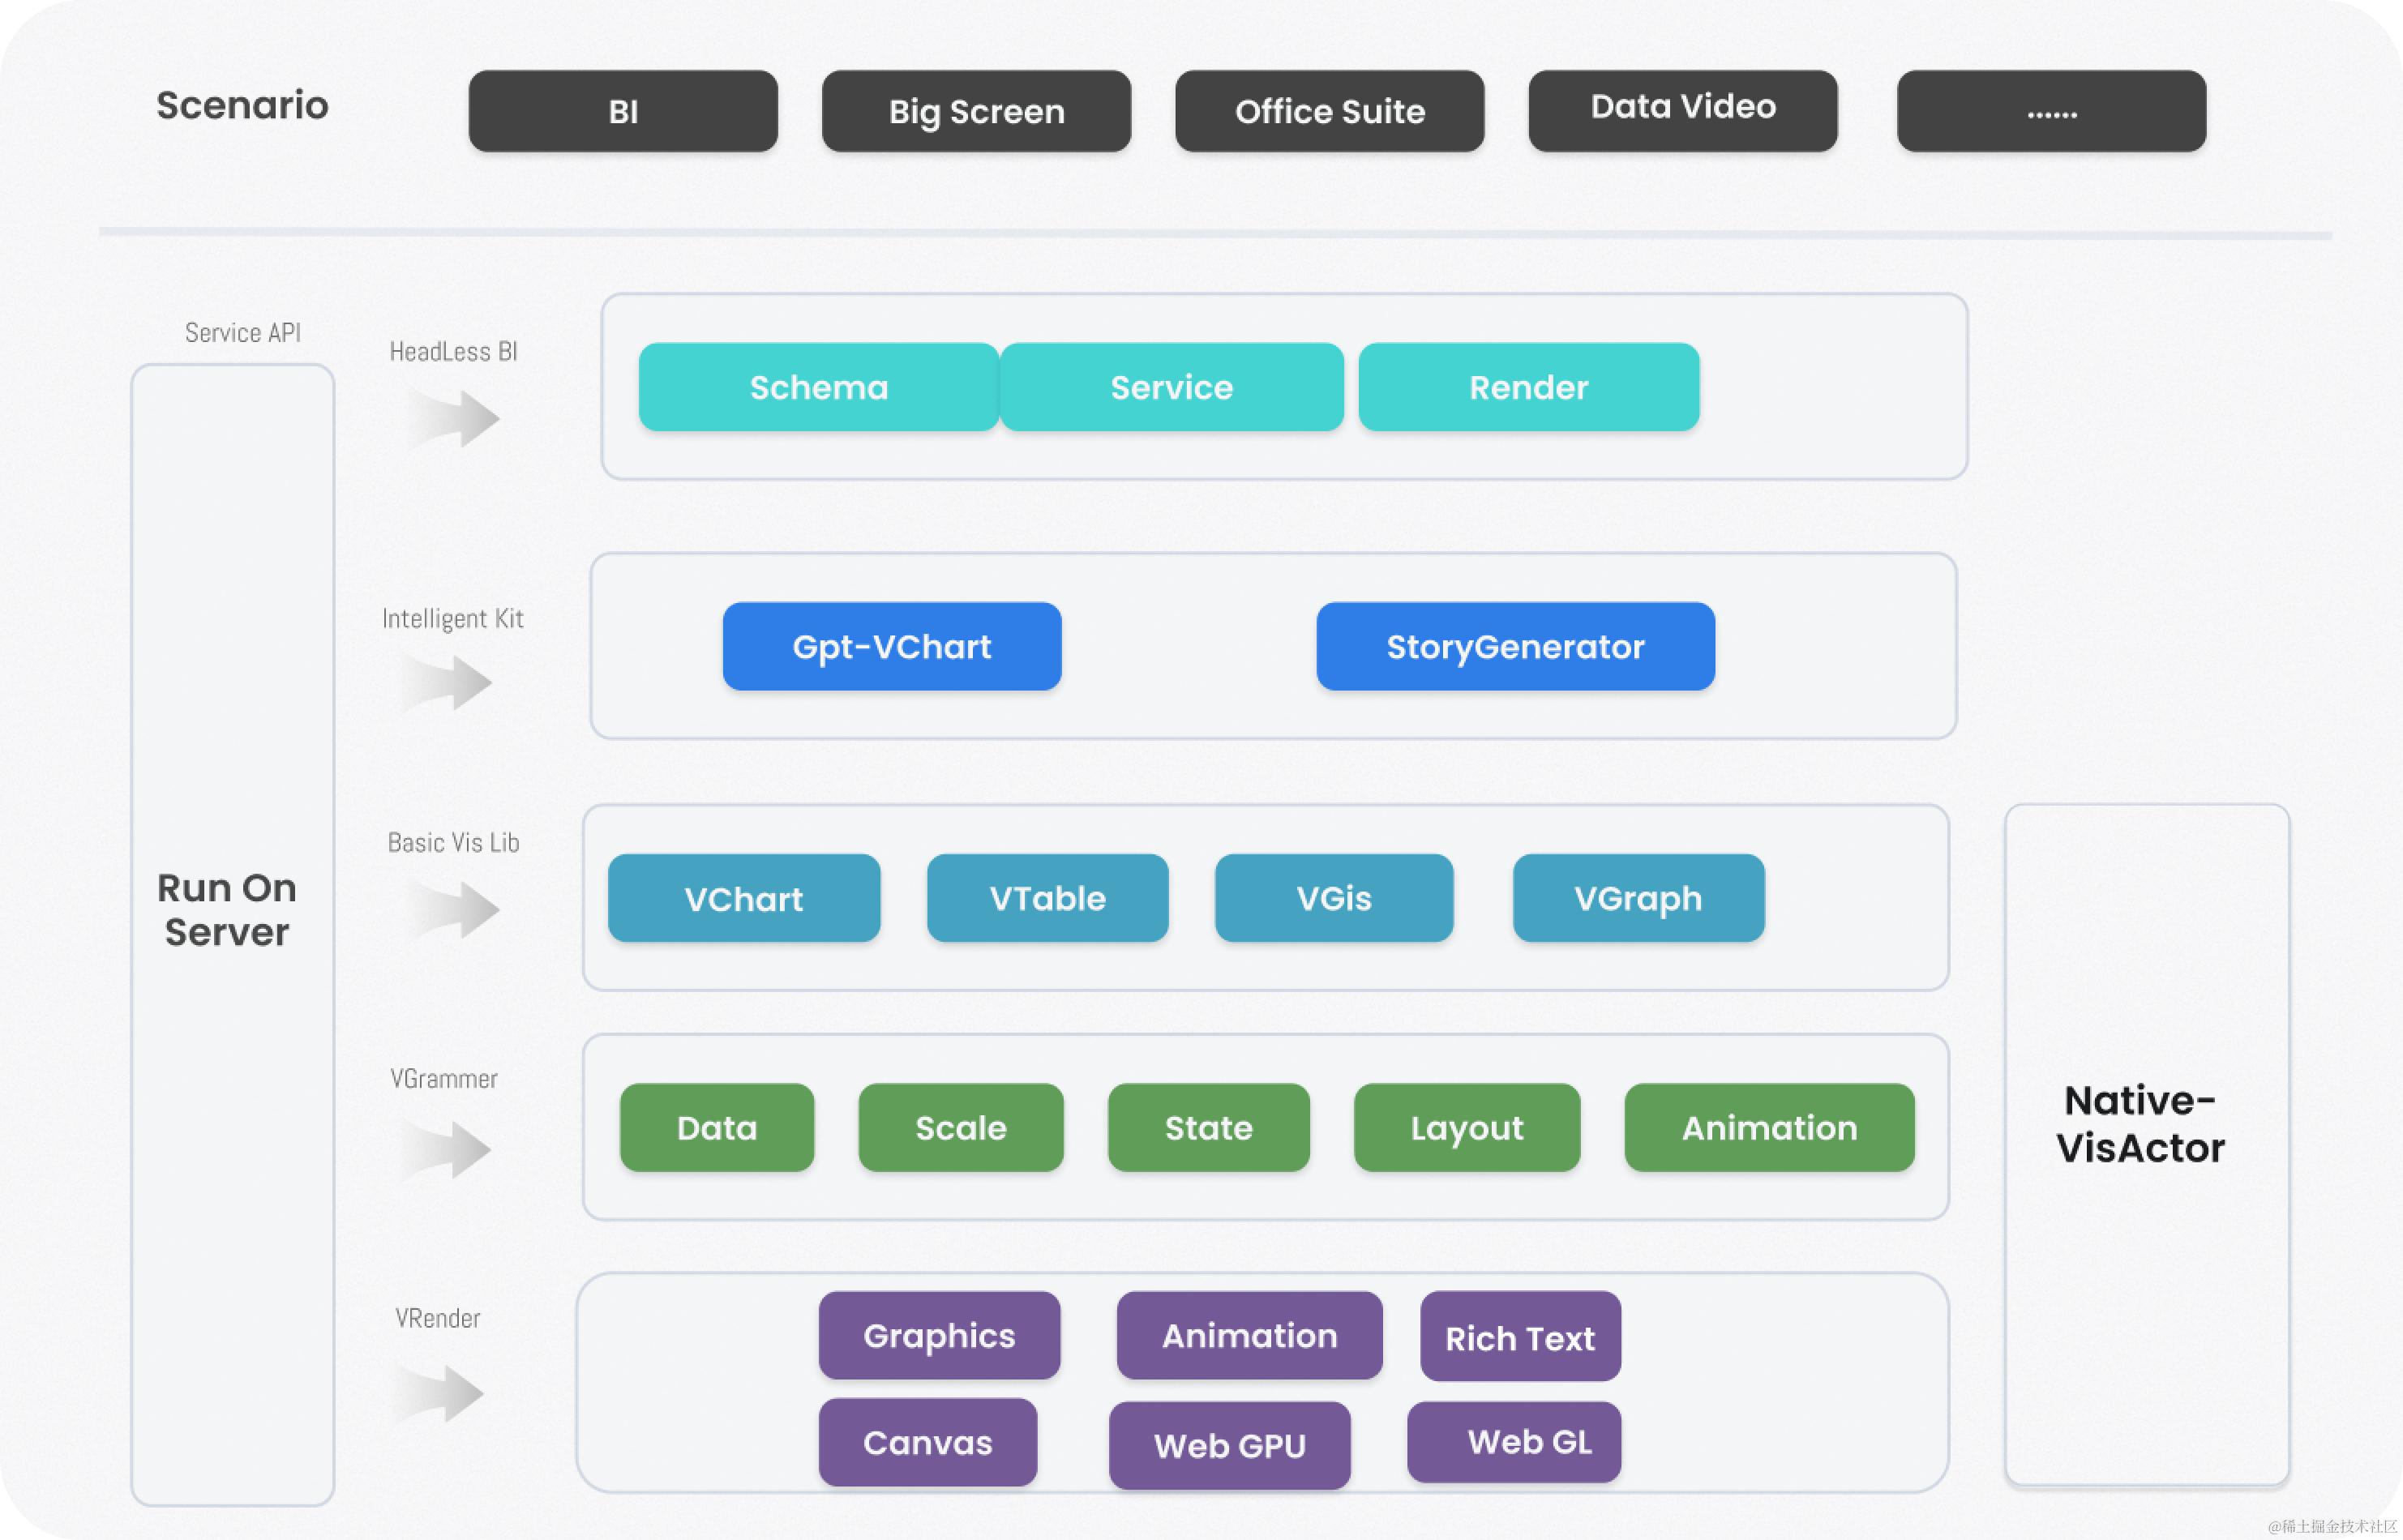Click the arrow icon under Intelligent Kit

(447, 683)
